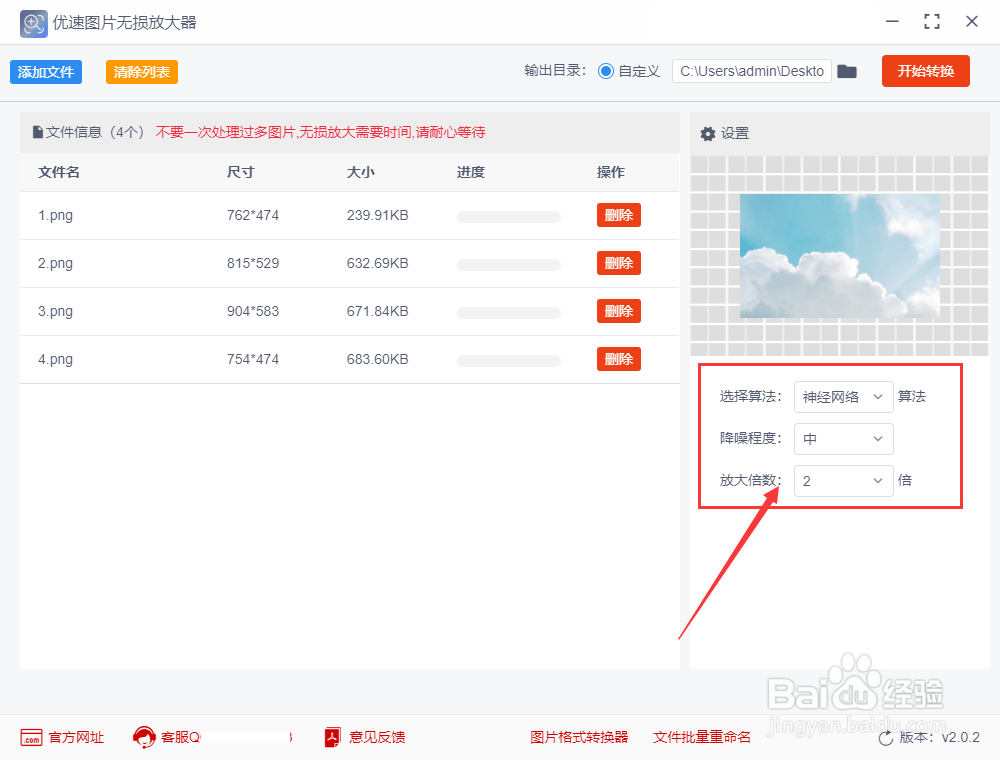Click 清除列表 to clear the list
This screenshot has height=760, width=1000.
click(x=141, y=71)
